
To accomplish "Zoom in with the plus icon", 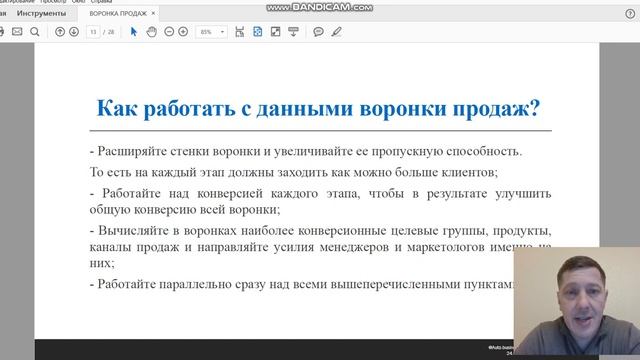I will pos(183,31).
